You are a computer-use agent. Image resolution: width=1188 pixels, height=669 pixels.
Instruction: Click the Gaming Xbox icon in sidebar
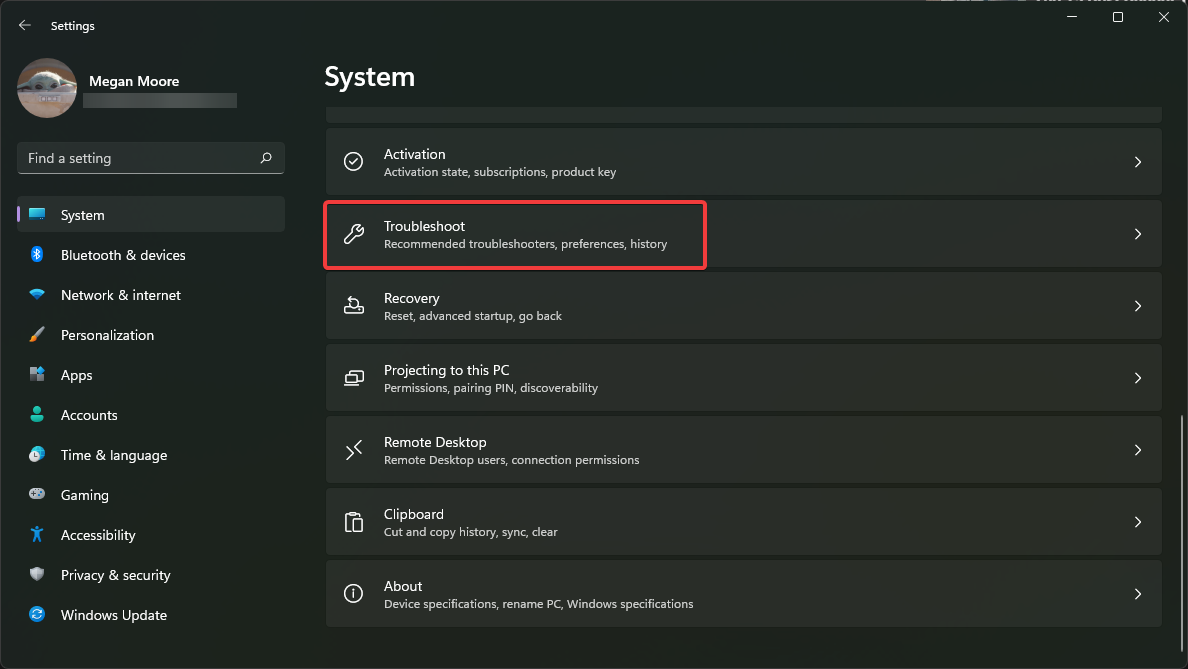point(36,495)
